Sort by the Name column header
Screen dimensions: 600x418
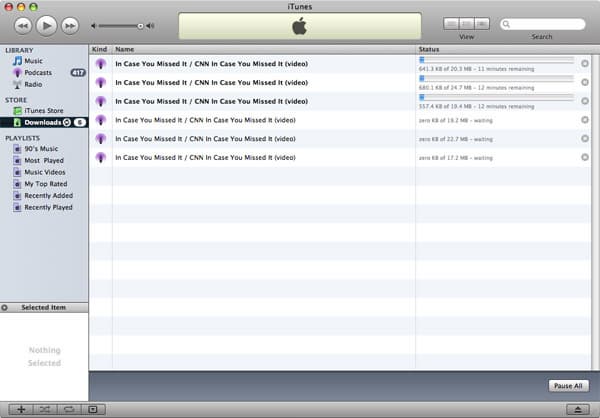point(264,49)
